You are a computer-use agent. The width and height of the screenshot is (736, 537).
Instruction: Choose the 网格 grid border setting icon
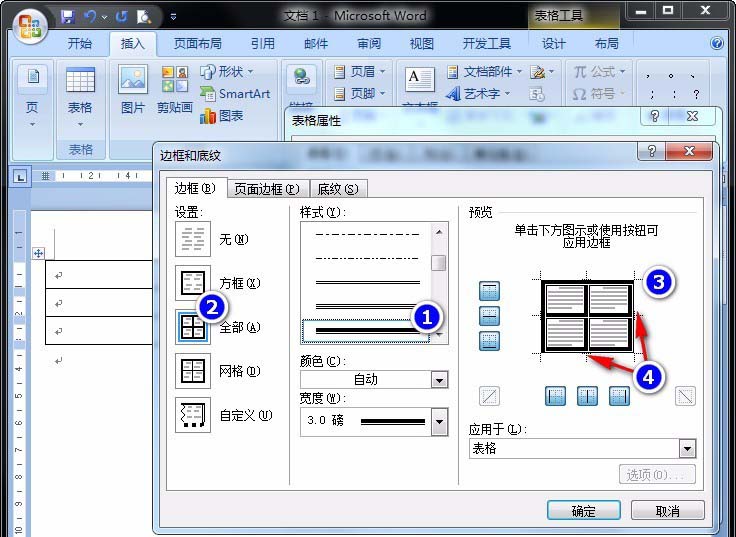pyautogui.click(x=193, y=371)
